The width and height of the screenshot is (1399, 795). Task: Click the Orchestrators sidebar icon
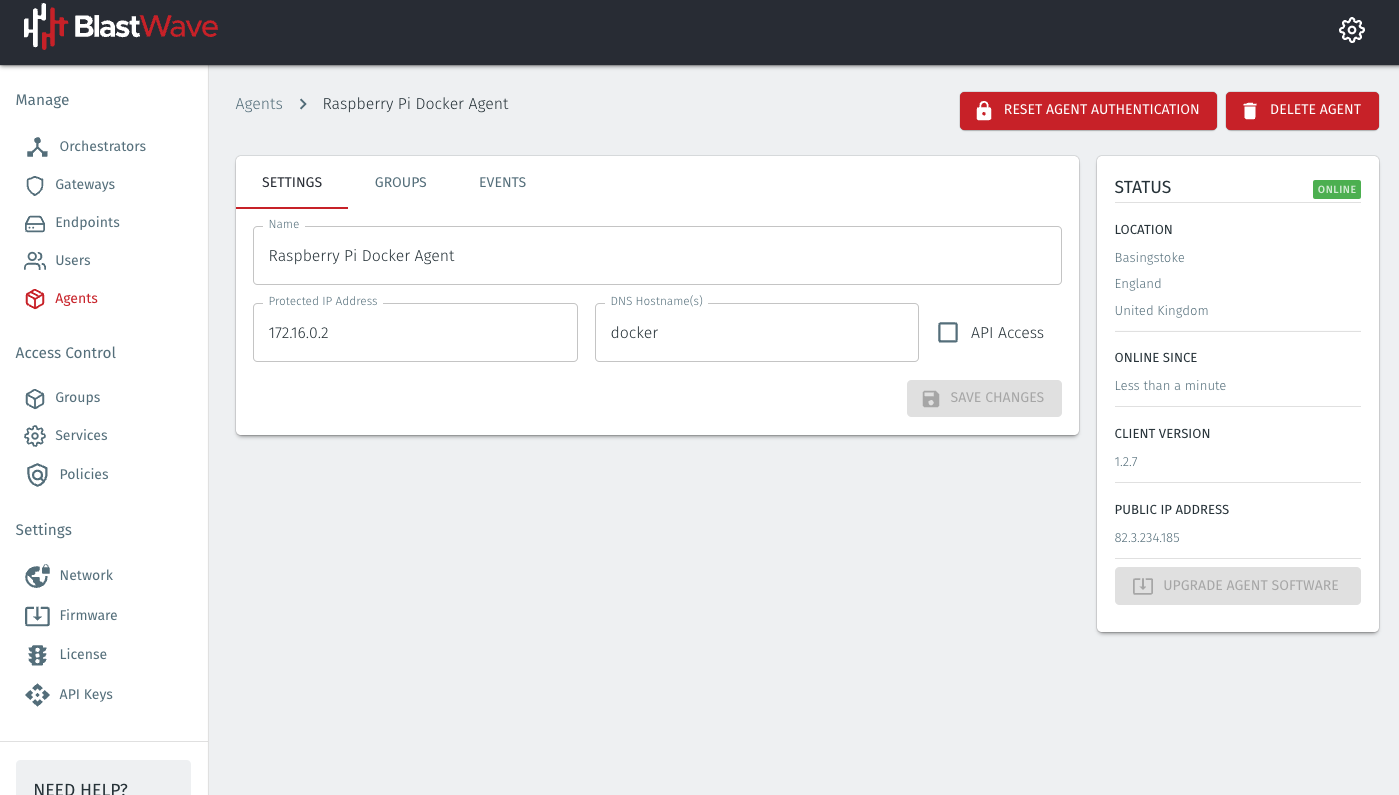(x=37, y=147)
